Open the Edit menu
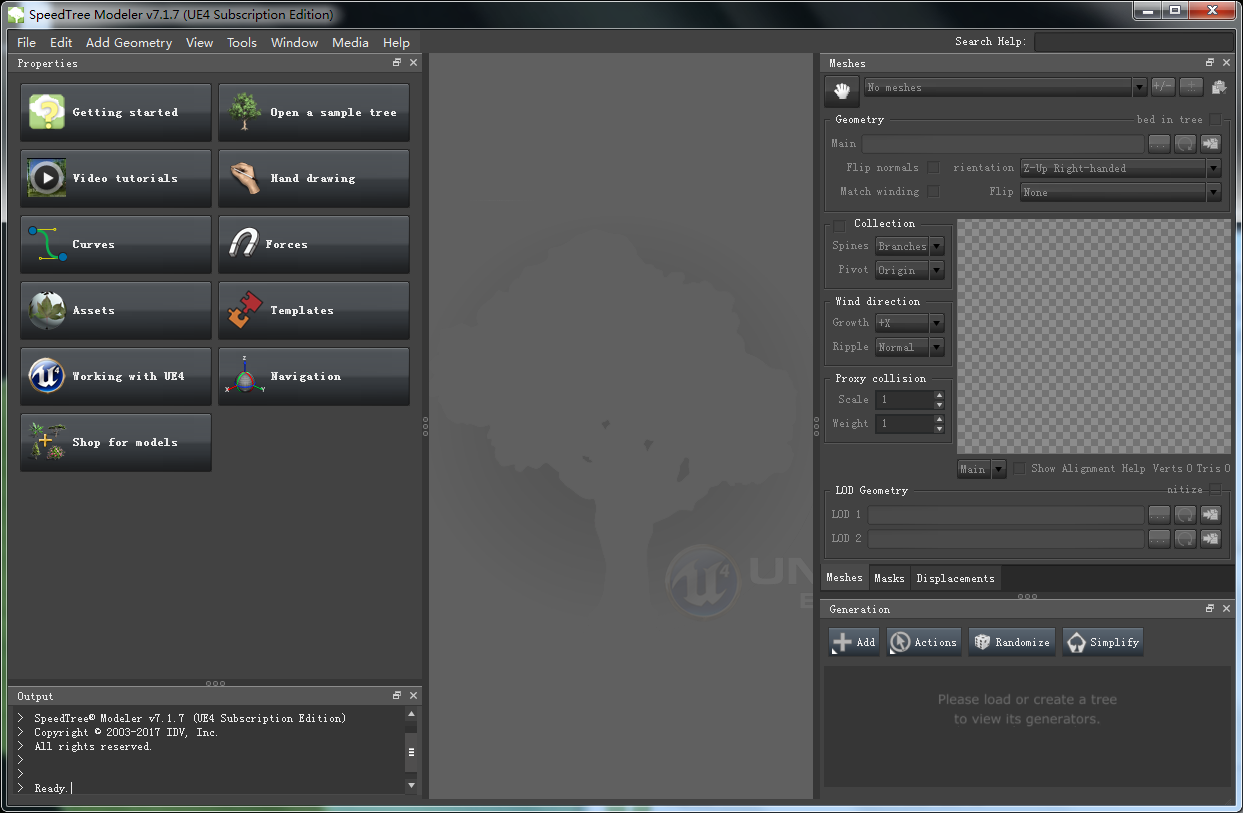The height and width of the screenshot is (813, 1243). [61, 43]
